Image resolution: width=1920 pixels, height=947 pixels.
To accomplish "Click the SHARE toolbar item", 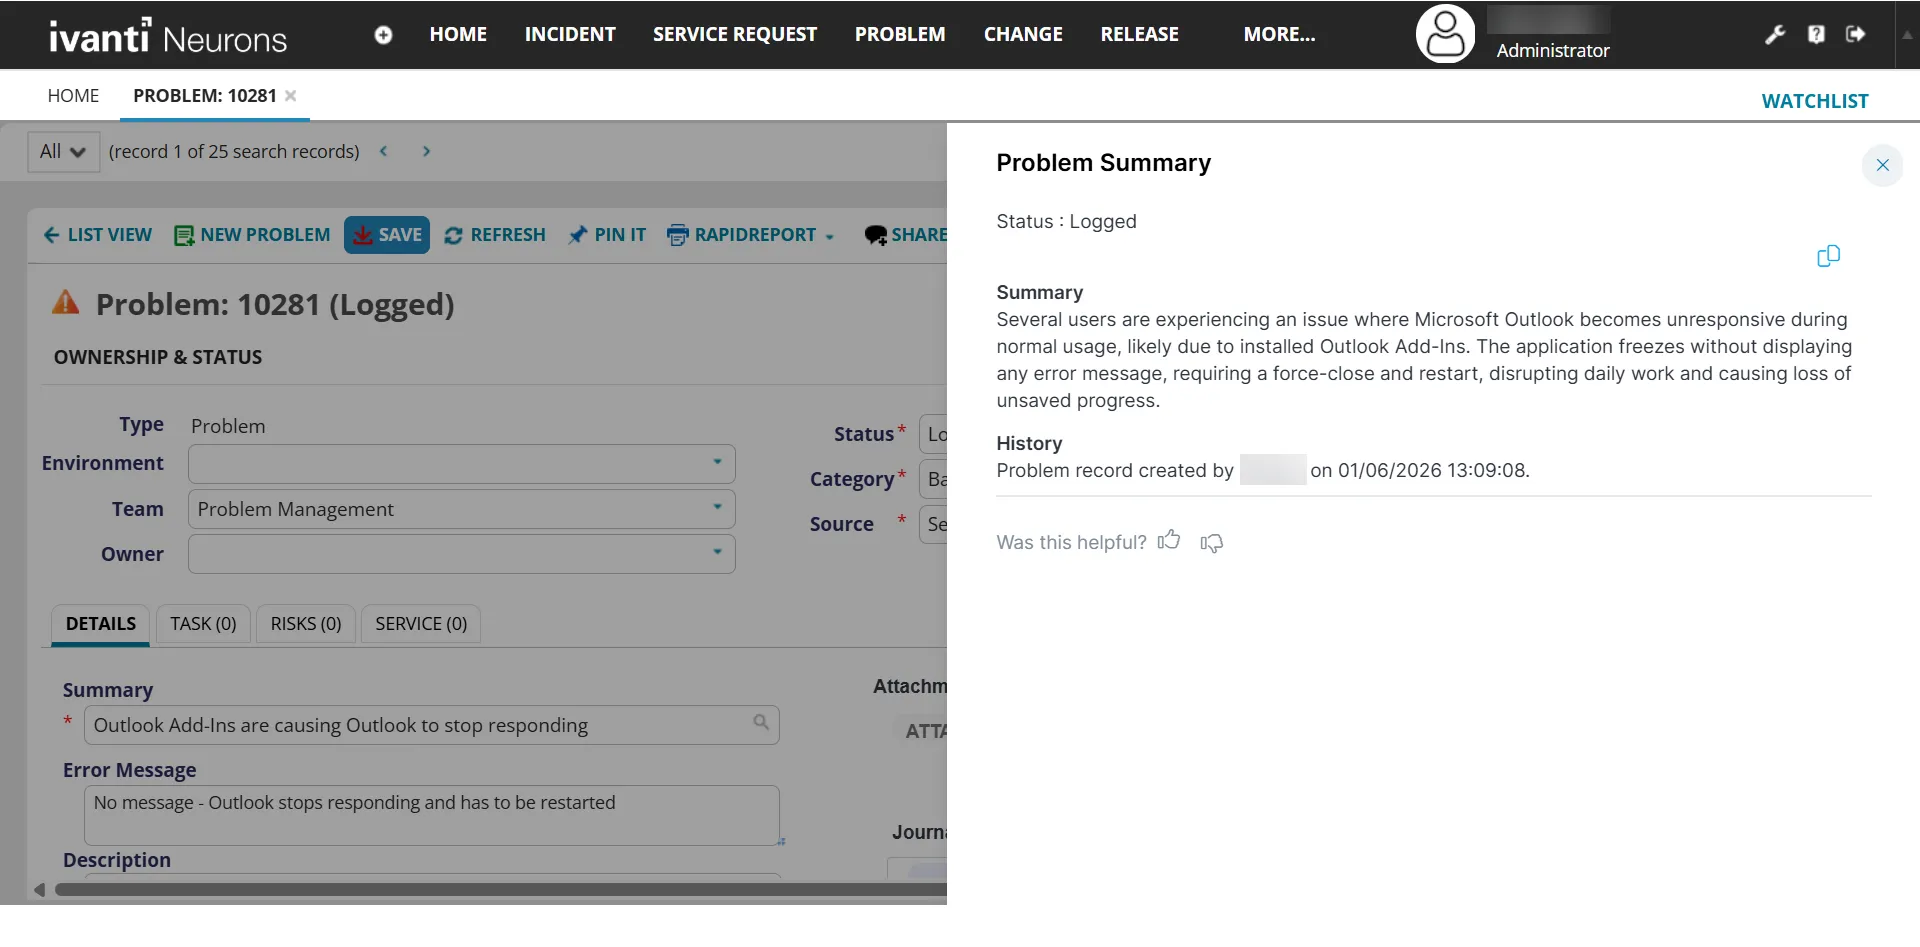I will 905,235.
